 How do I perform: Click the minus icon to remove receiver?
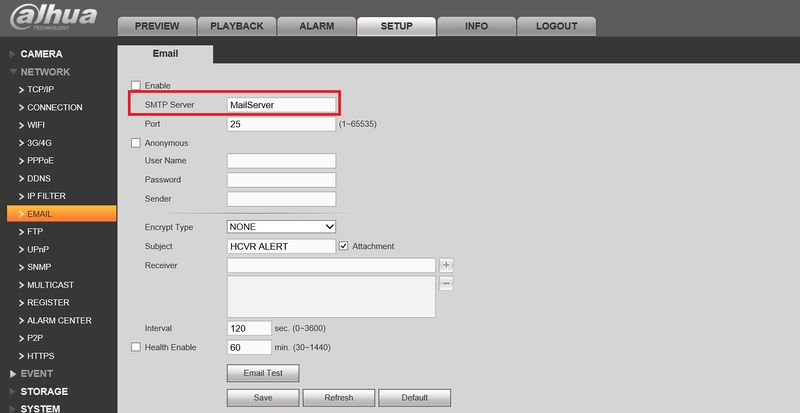click(446, 283)
